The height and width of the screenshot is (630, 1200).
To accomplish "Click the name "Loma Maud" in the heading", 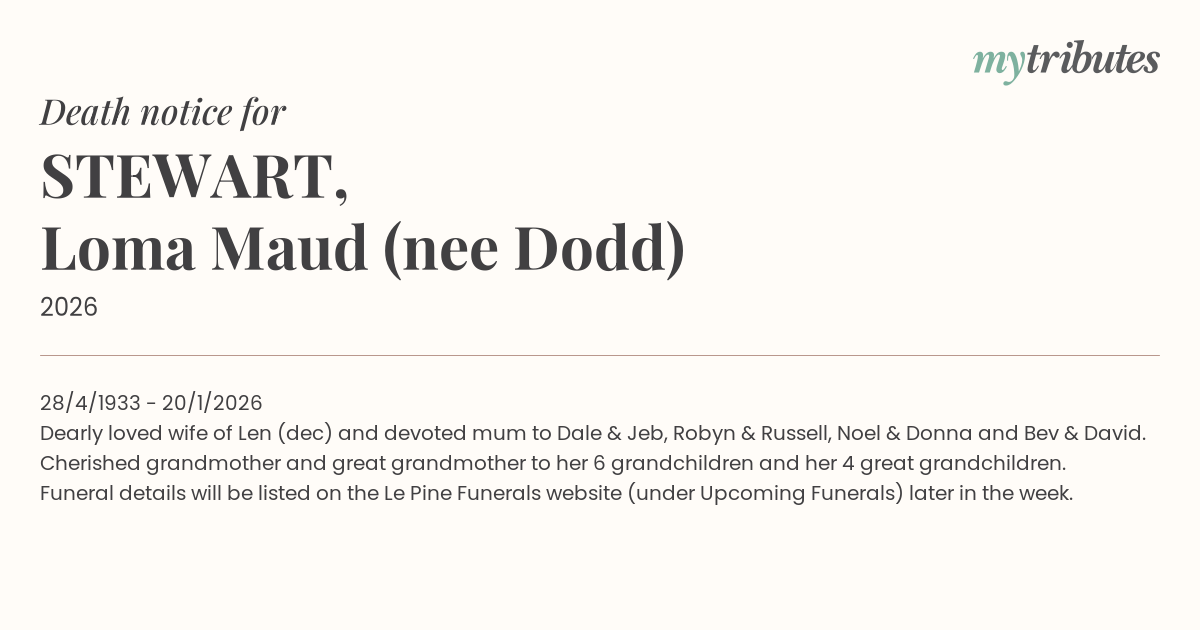I will click(204, 250).
